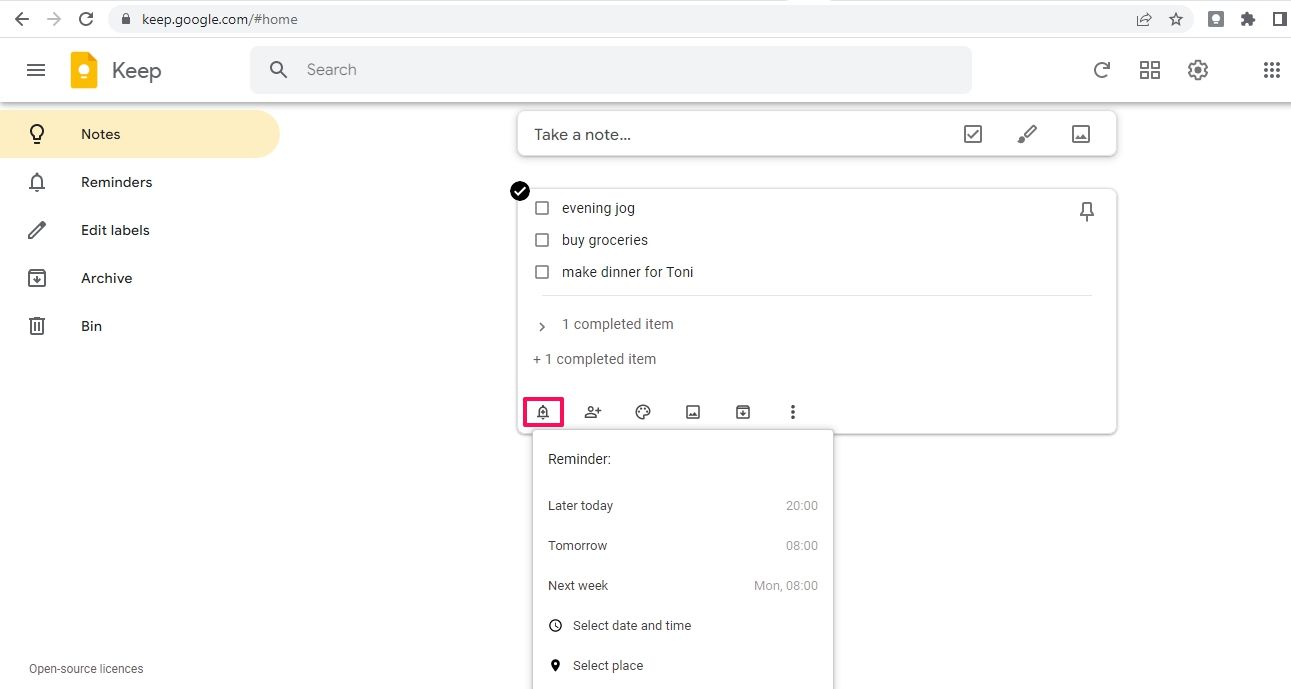Open the Settings gear icon

(1198, 70)
